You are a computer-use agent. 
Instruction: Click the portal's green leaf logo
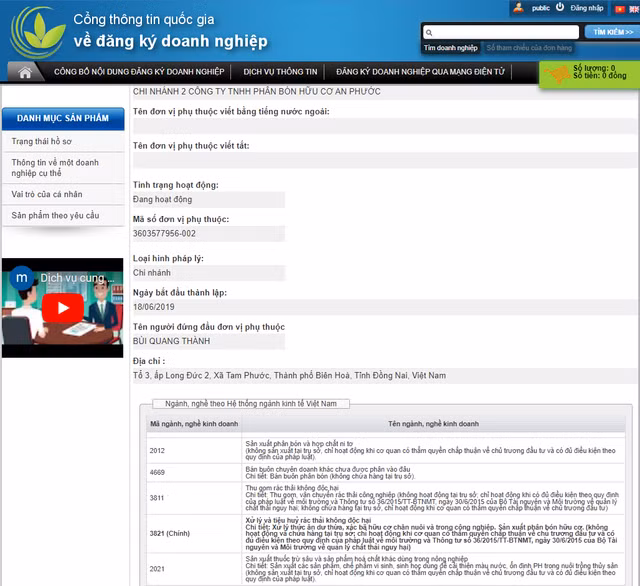(37, 30)
